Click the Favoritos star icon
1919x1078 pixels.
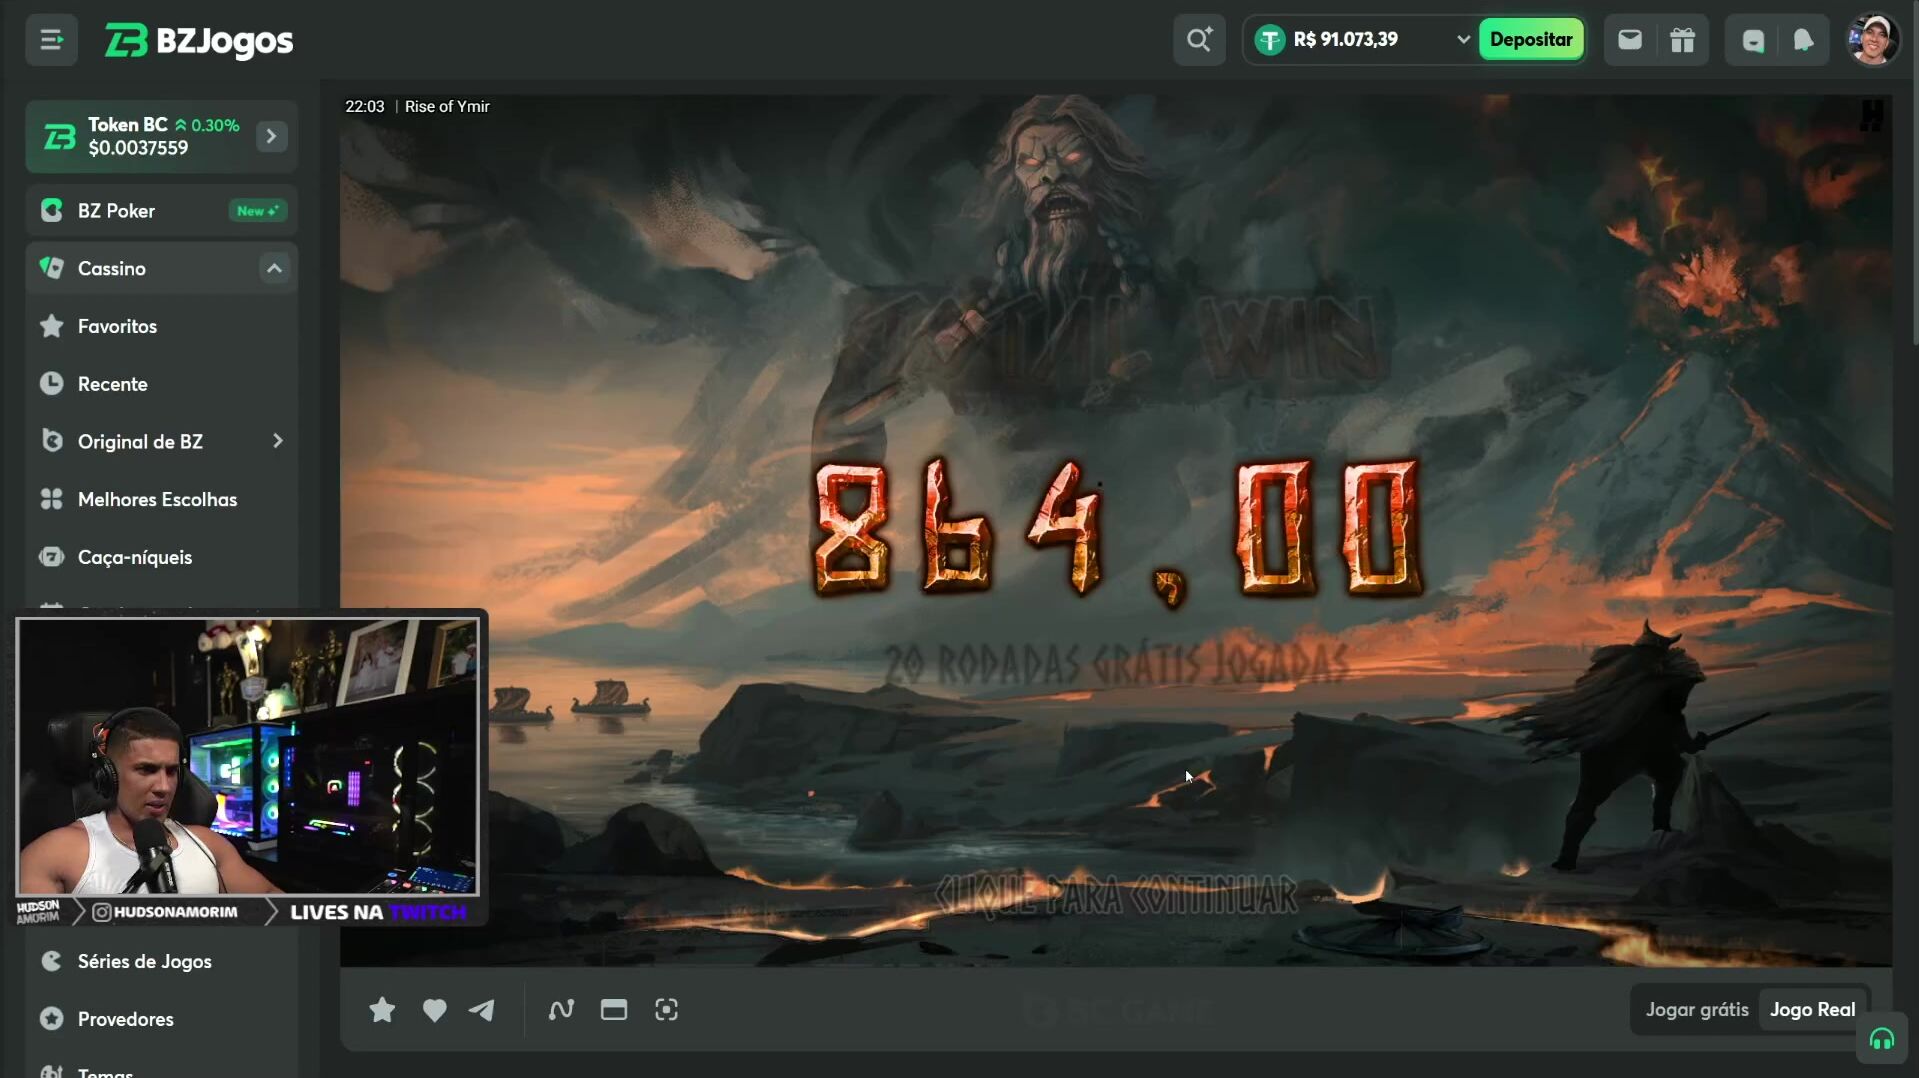click(51, 326)
